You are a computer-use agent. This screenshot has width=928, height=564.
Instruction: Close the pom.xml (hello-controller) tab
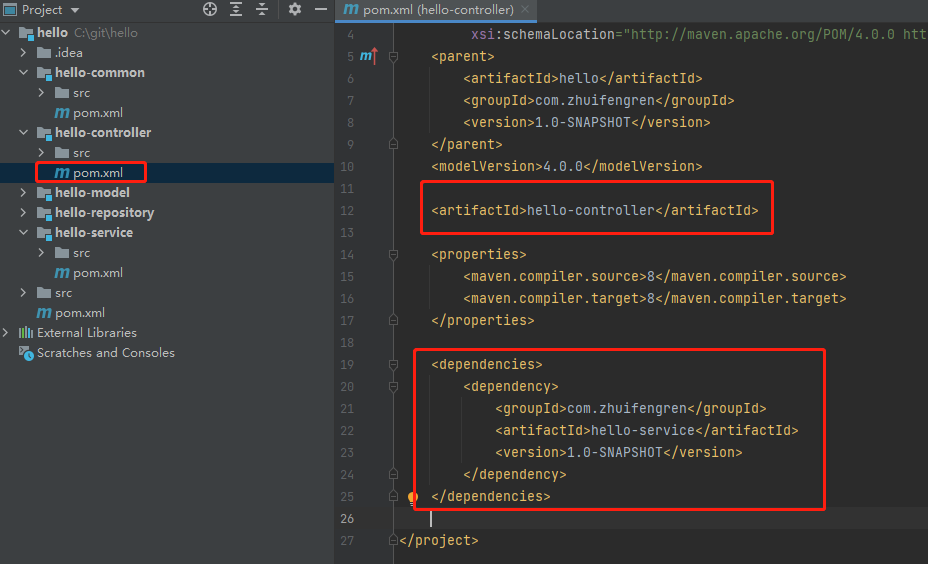coord(526,10)
